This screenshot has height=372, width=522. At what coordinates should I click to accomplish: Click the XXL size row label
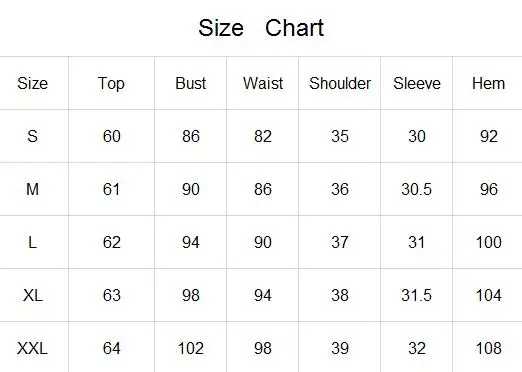click(32, 348)
